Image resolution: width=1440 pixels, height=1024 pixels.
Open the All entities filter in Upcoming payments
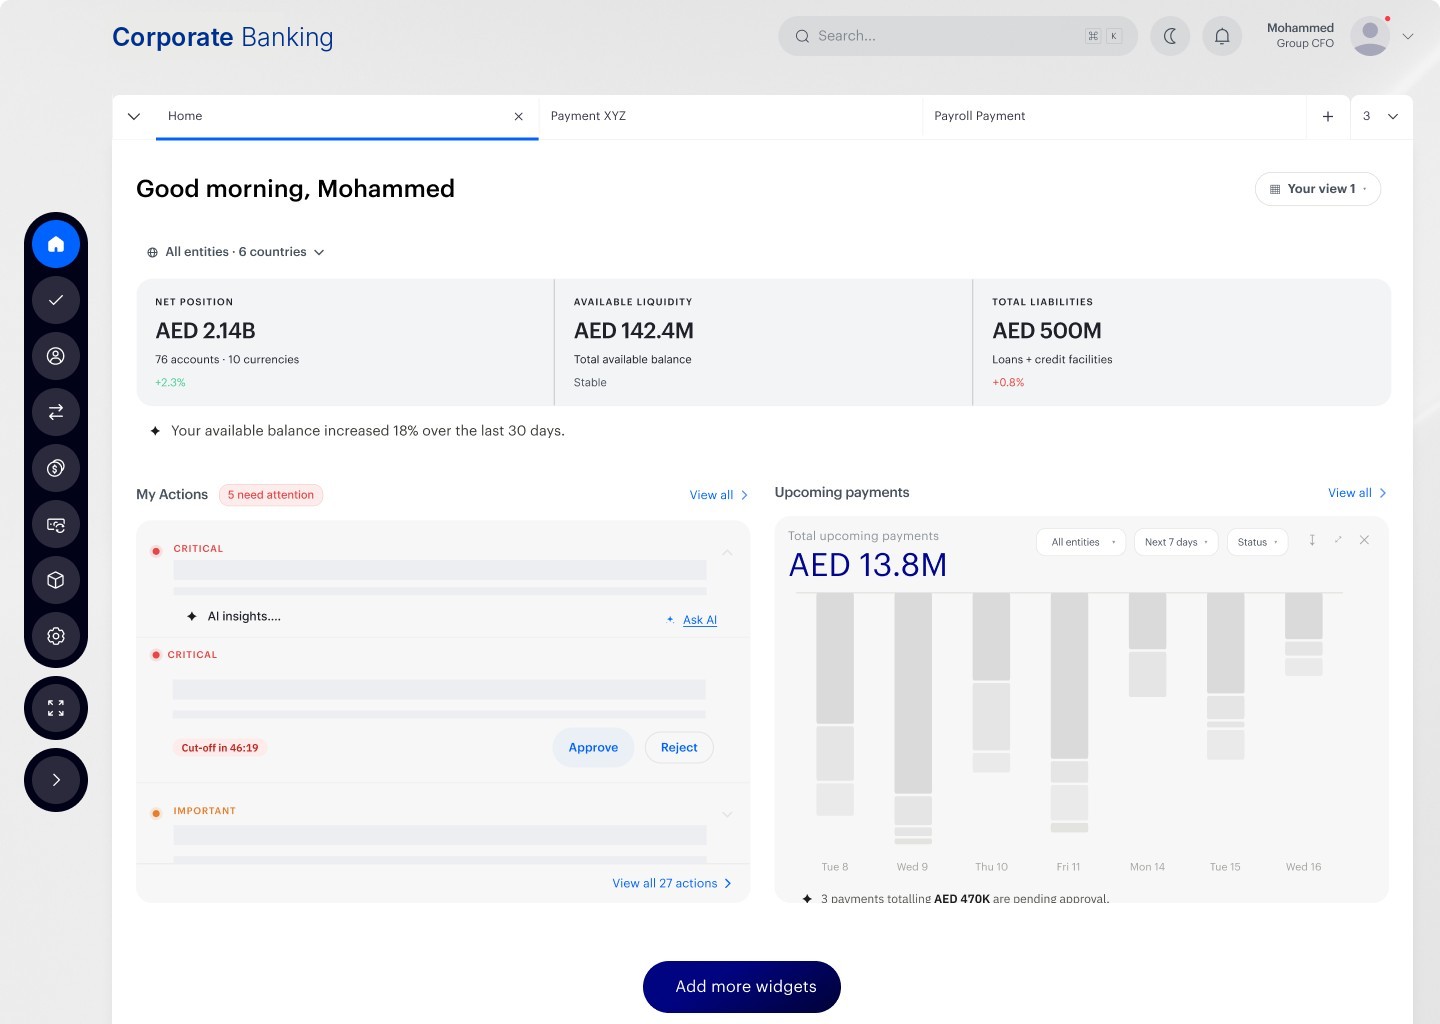click(1082, 542)
